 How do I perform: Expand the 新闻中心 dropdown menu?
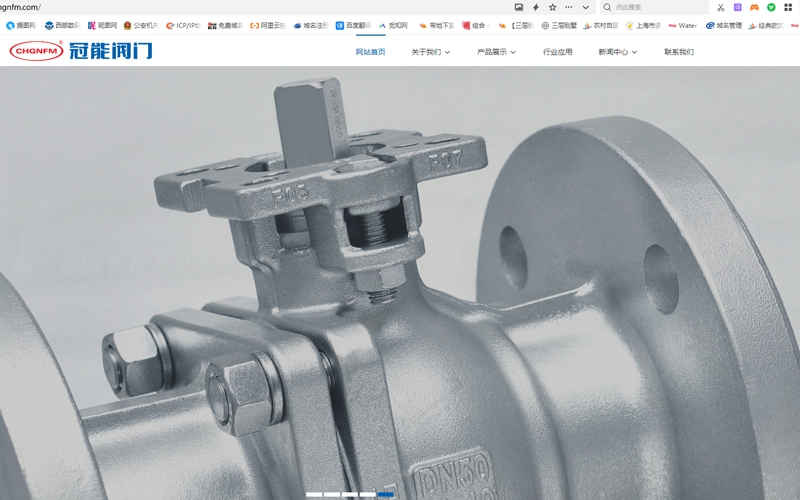pos(617,52)
